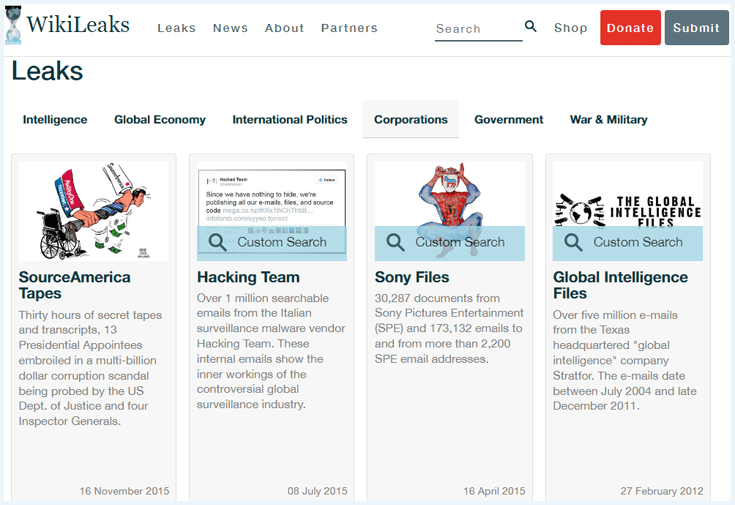Click the date 16 November 2015
The image size is (735, 505).
coord(124,491)
